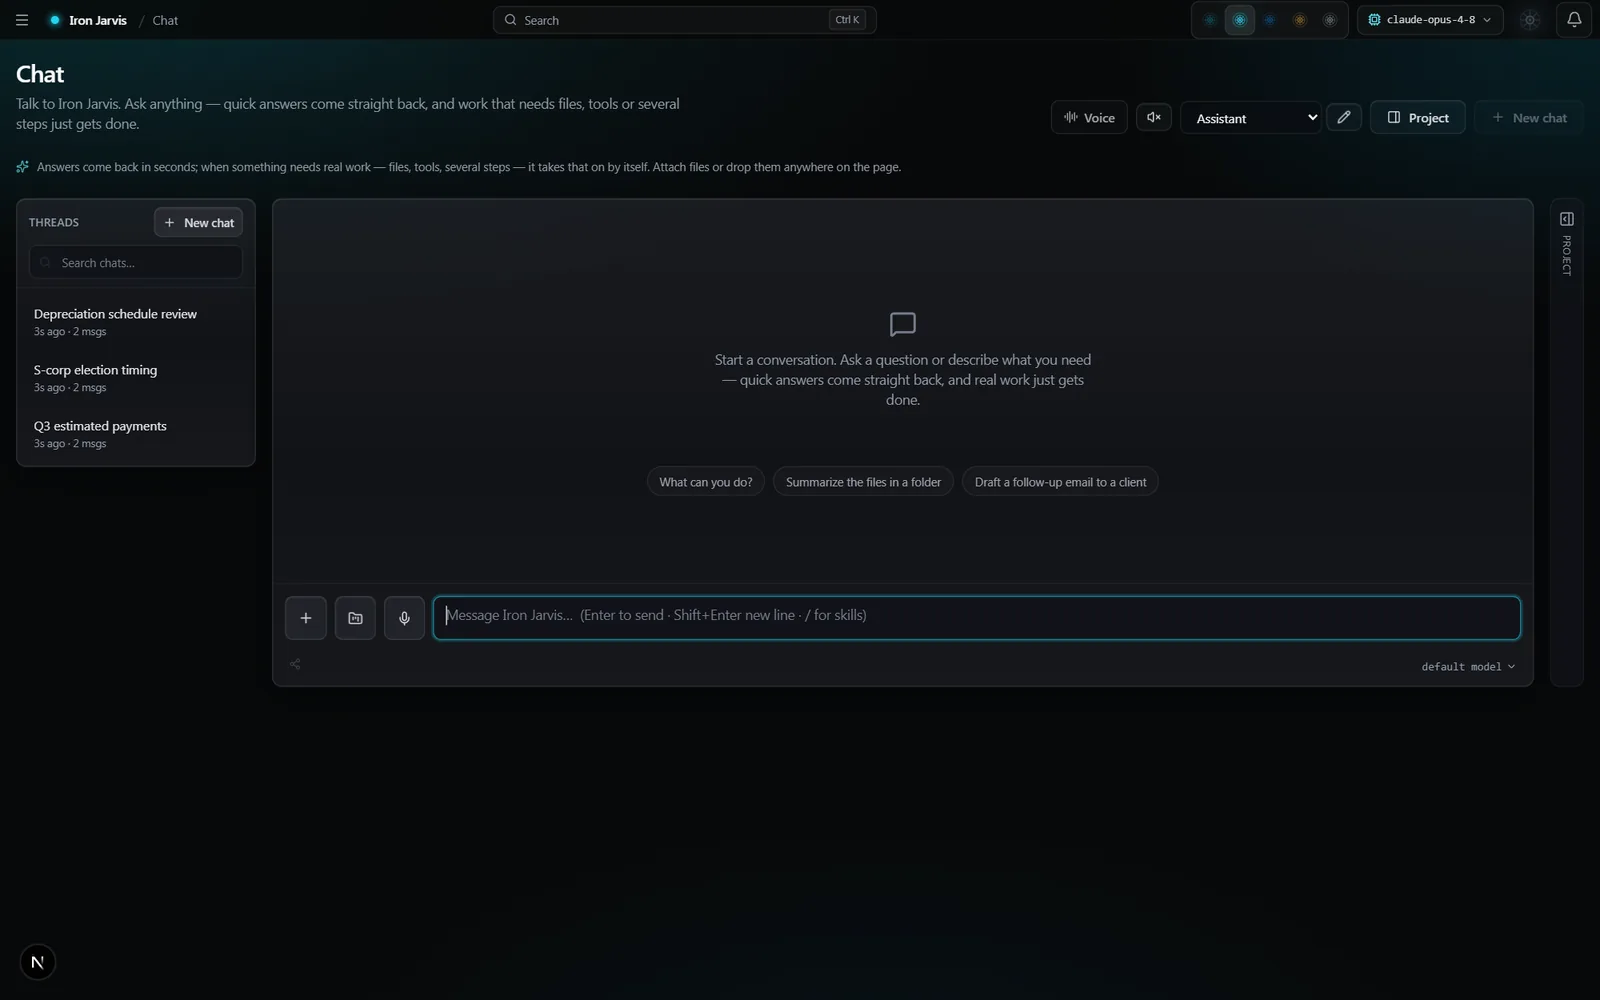Focus the Message Iron Jarvis input field
Image resolution: width=1600 pixels, height=1000 pixels.
976,618
